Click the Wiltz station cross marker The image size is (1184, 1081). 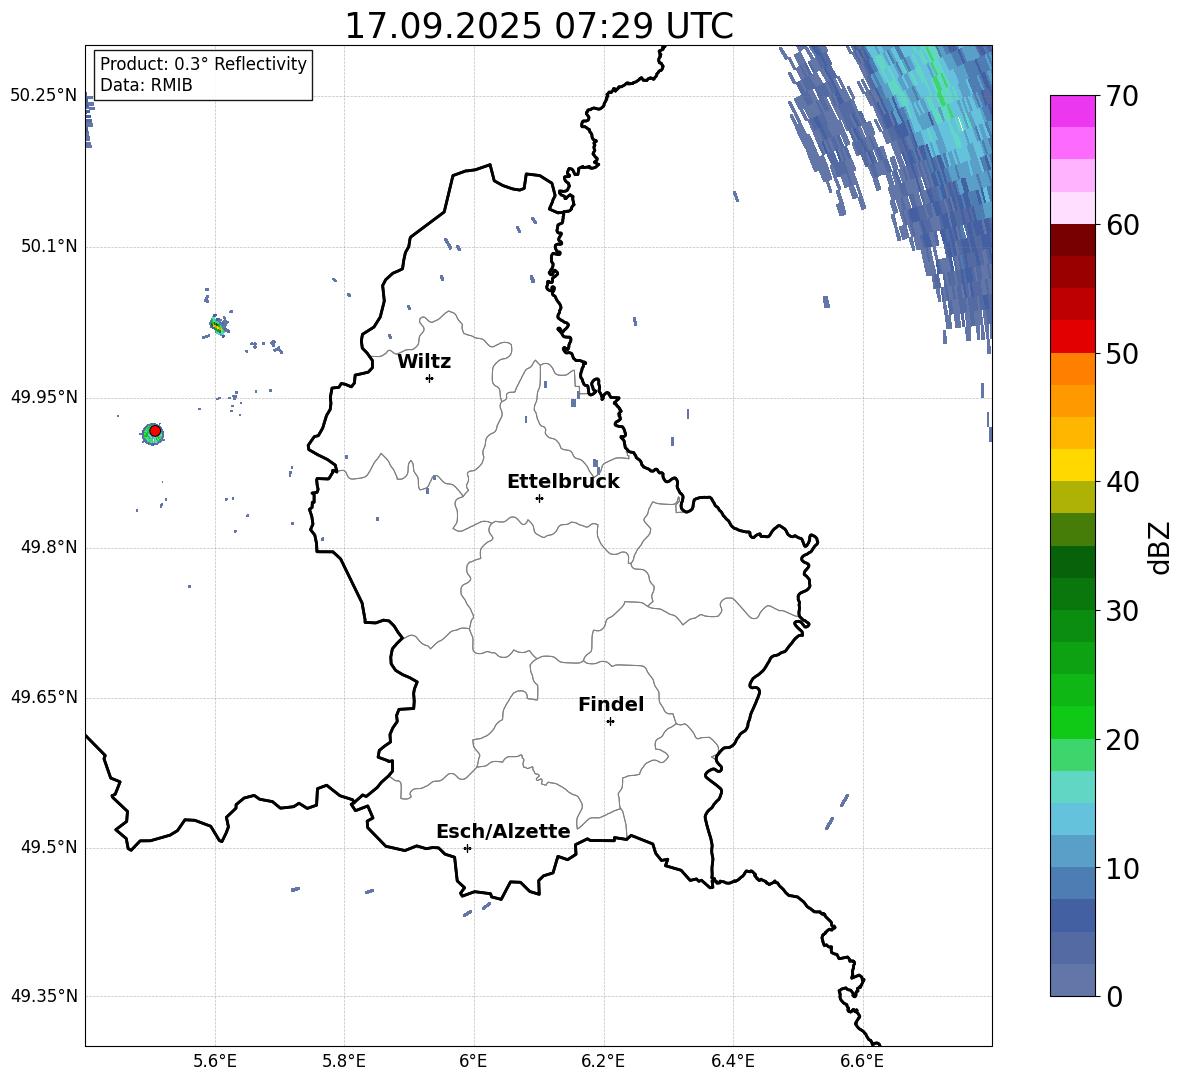pos(429,378)
